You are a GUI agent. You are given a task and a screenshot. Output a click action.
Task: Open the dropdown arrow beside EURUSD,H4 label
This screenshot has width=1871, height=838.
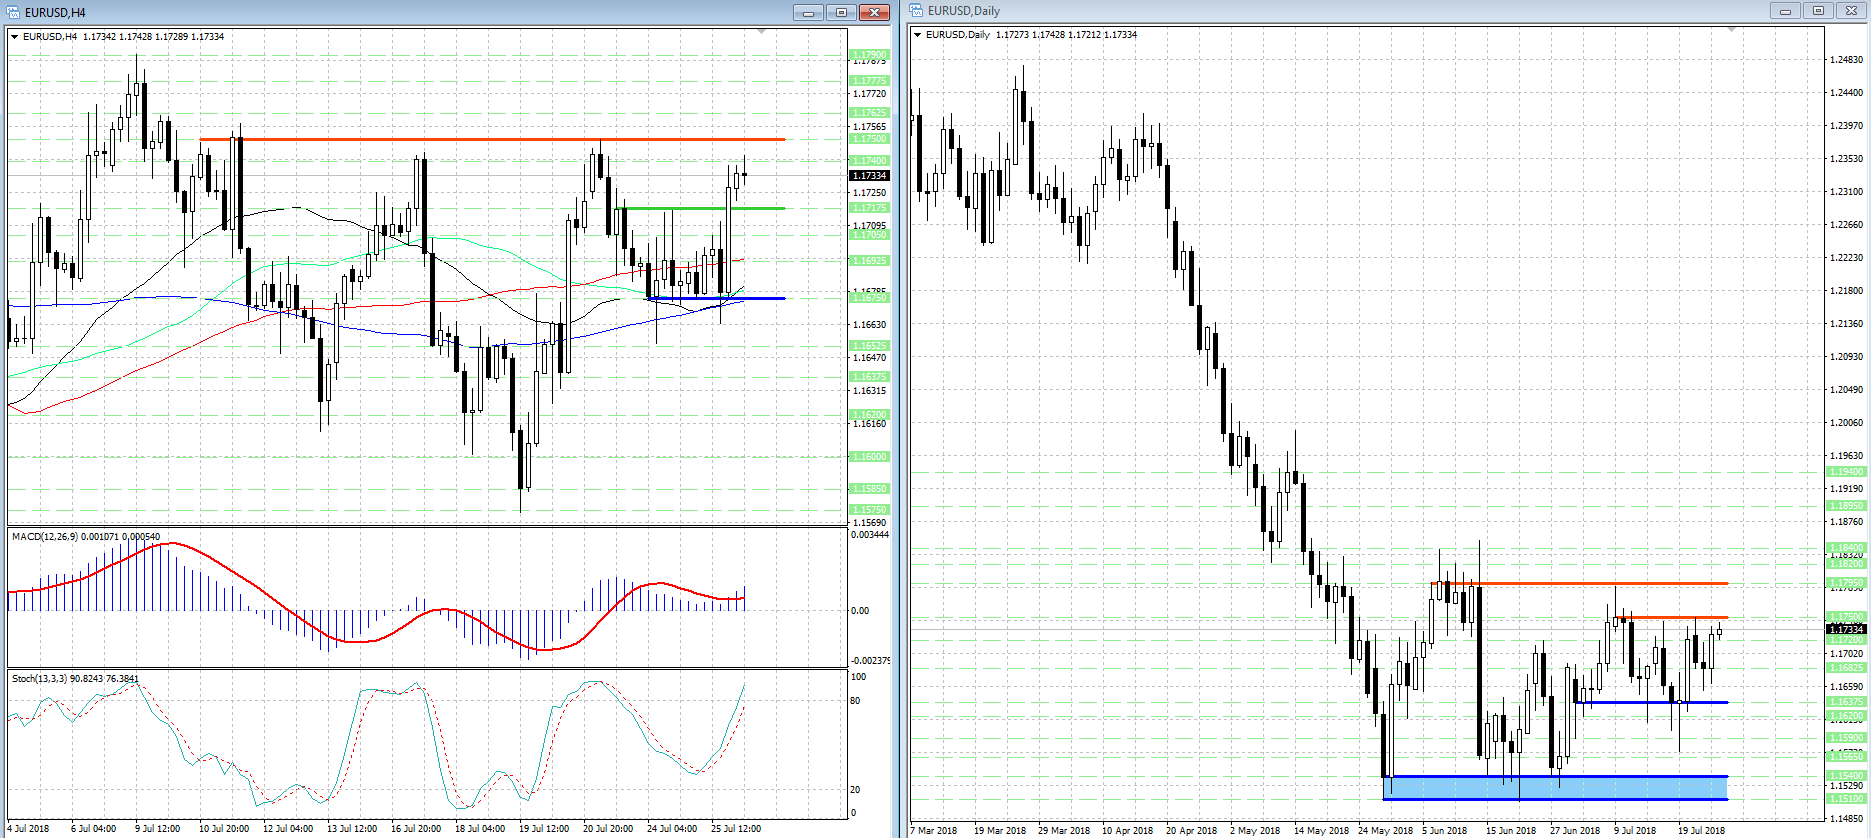pyautogui.click(x=15, y=37)
